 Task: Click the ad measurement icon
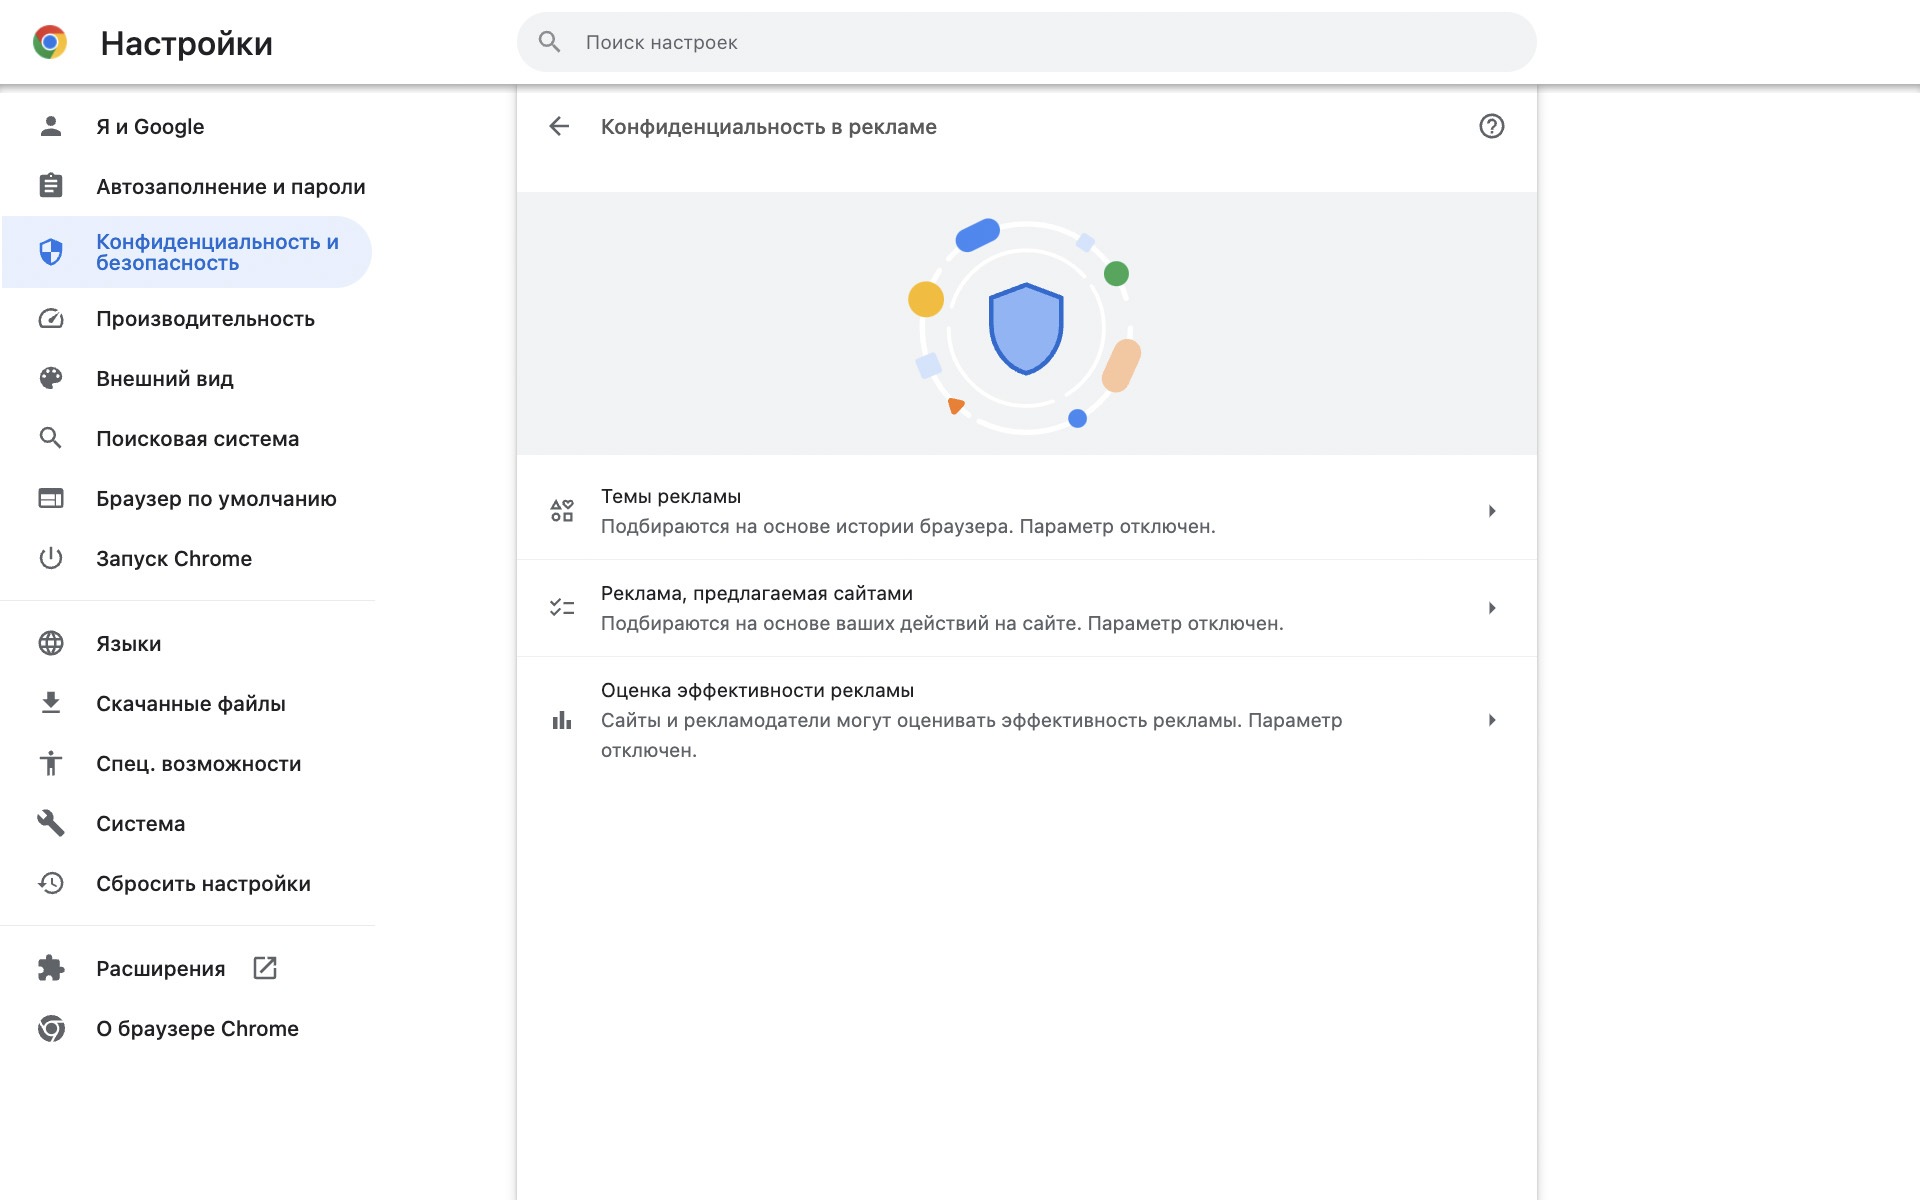[x=560, y=719]
